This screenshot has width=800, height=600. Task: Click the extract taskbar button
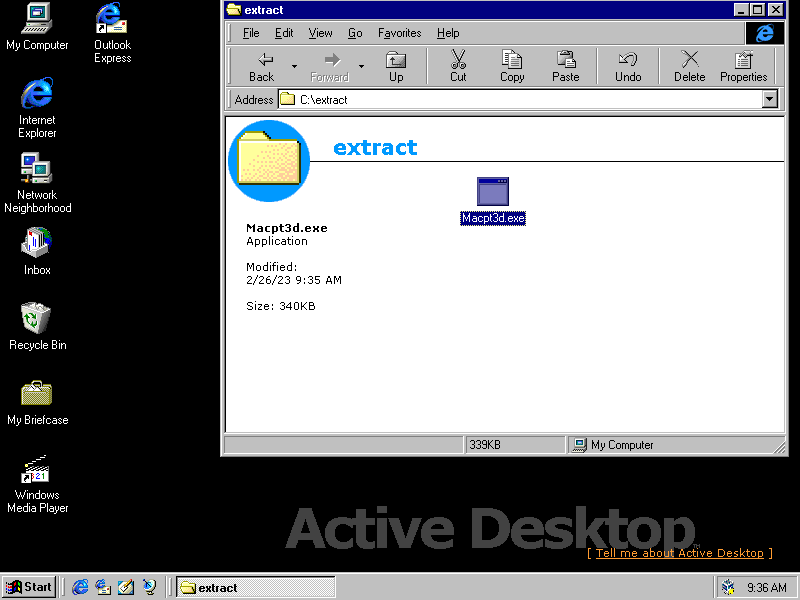(x=256, y=587)
